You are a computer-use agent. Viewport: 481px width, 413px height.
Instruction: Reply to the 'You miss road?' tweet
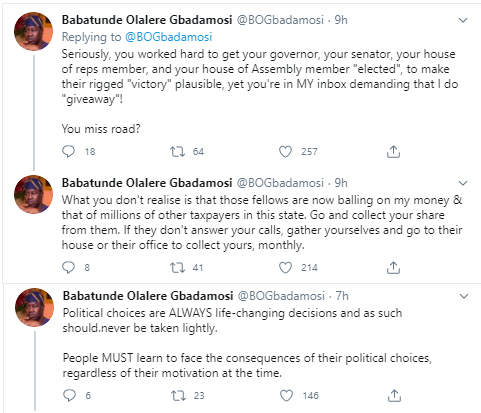click(69, 152)
